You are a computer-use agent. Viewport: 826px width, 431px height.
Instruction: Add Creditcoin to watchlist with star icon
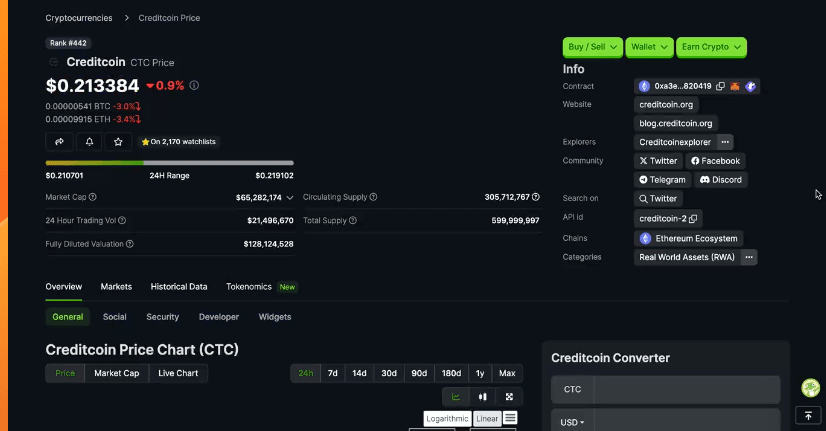pyautogui.click(x=118, y=142)
